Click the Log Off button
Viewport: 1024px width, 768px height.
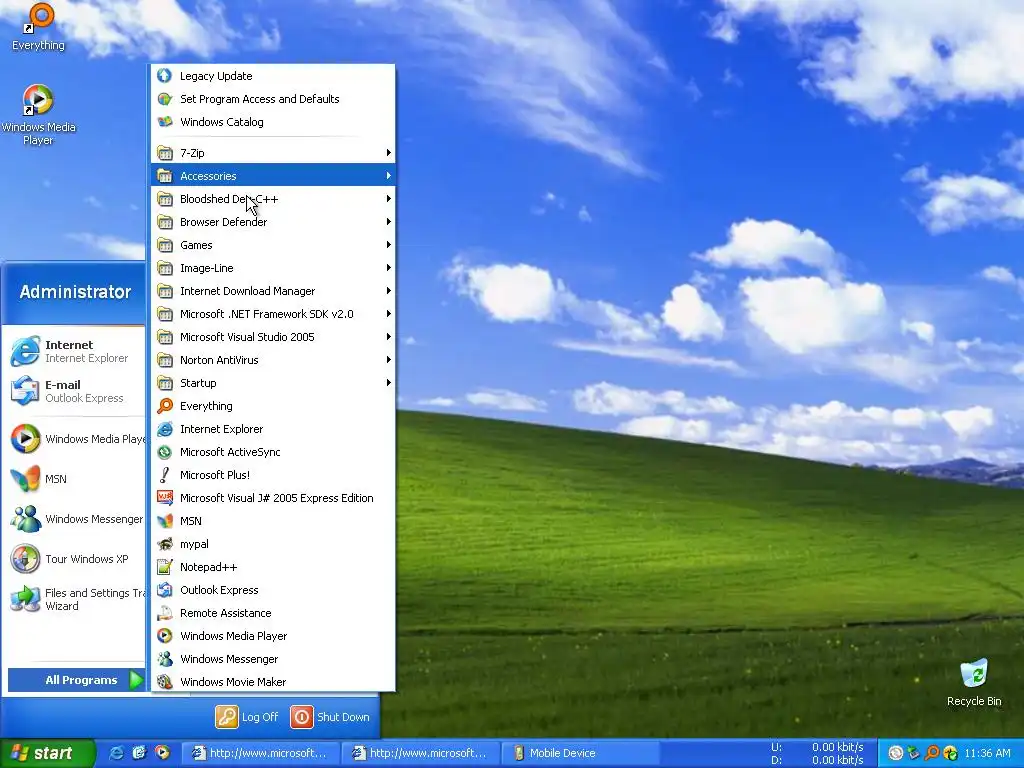(x=248, y=717)
